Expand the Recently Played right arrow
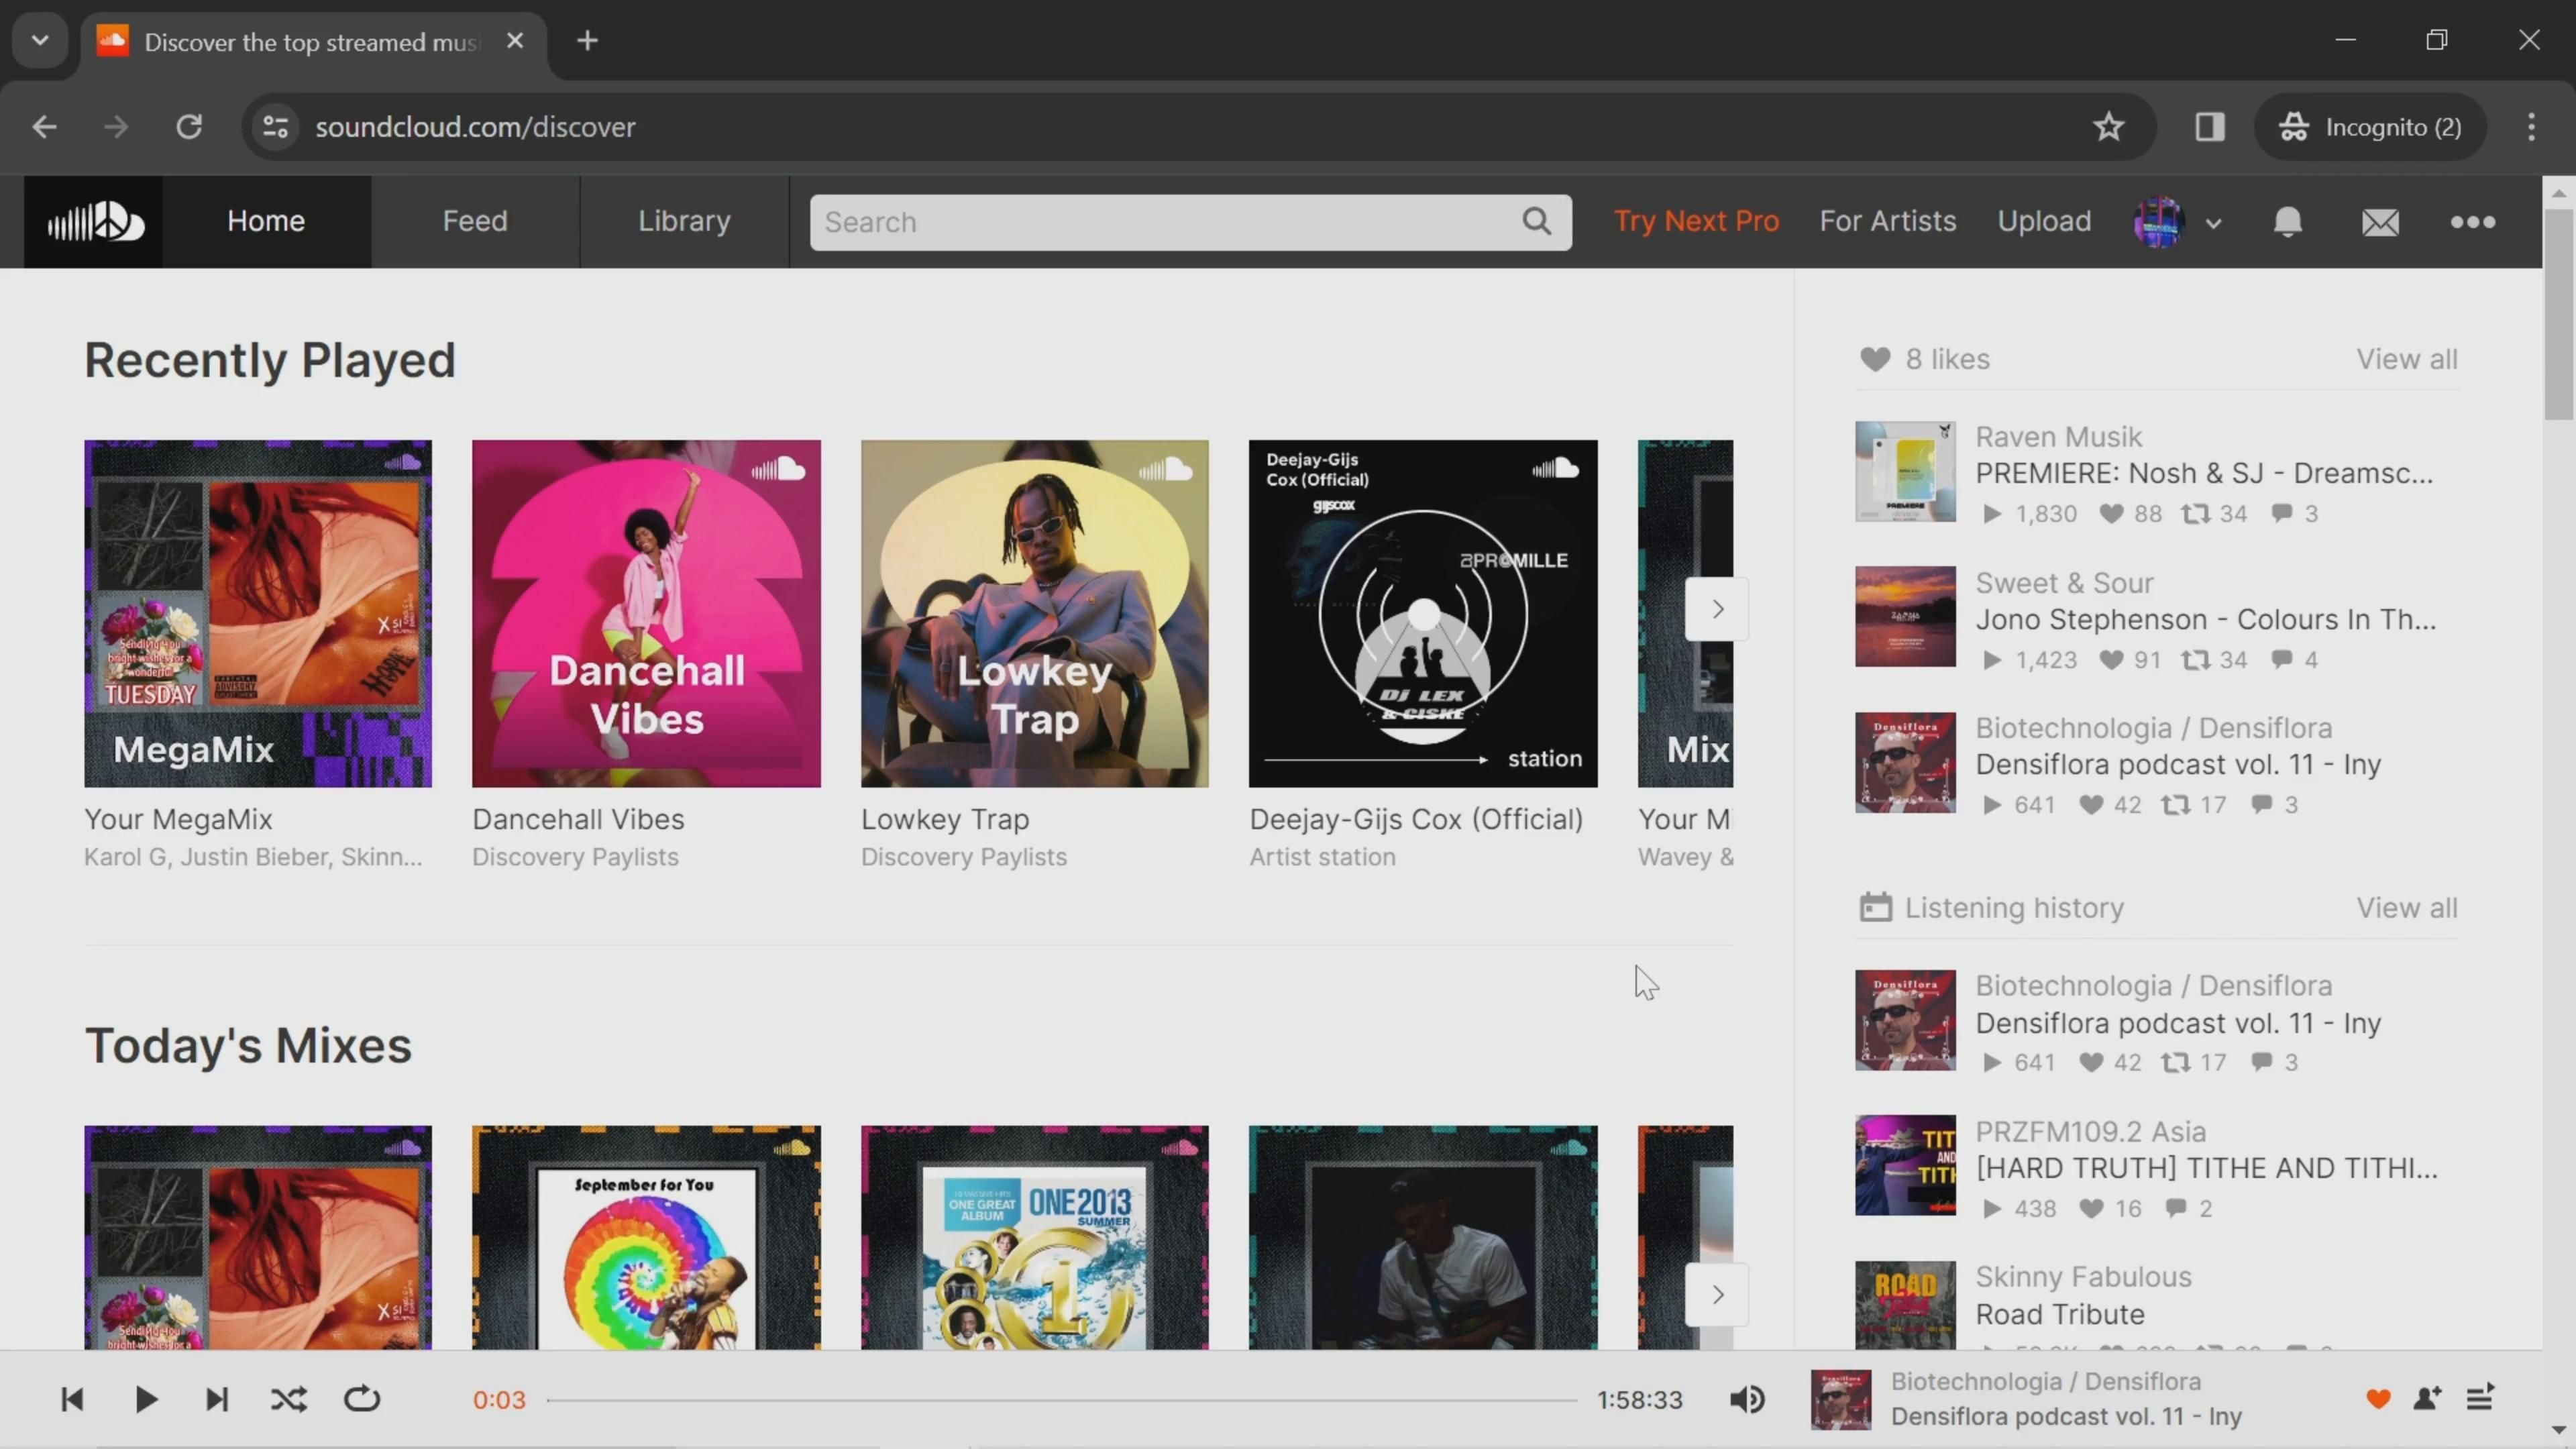 point(1718,608)
